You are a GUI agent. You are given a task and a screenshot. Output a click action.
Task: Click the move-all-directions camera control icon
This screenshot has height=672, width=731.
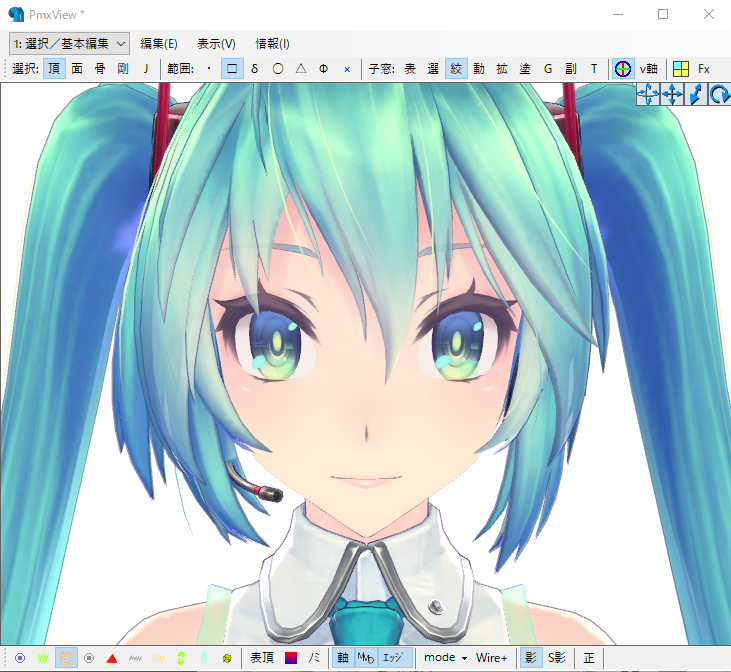pos(648,94)
